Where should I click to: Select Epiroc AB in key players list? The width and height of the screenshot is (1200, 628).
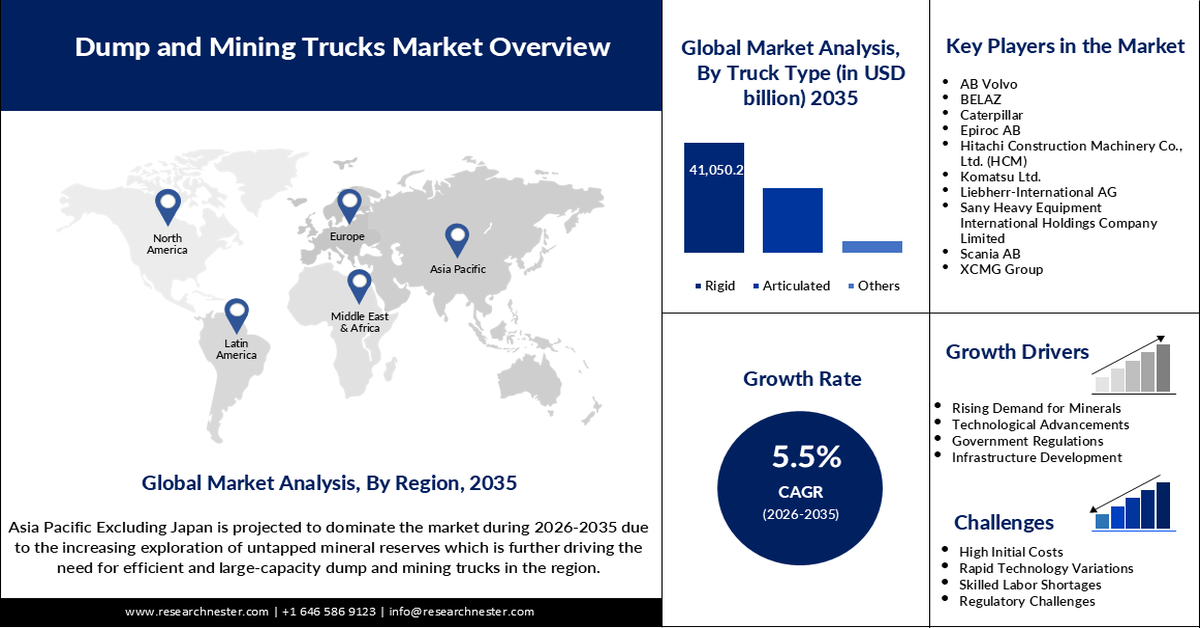(x=990, y=131)
